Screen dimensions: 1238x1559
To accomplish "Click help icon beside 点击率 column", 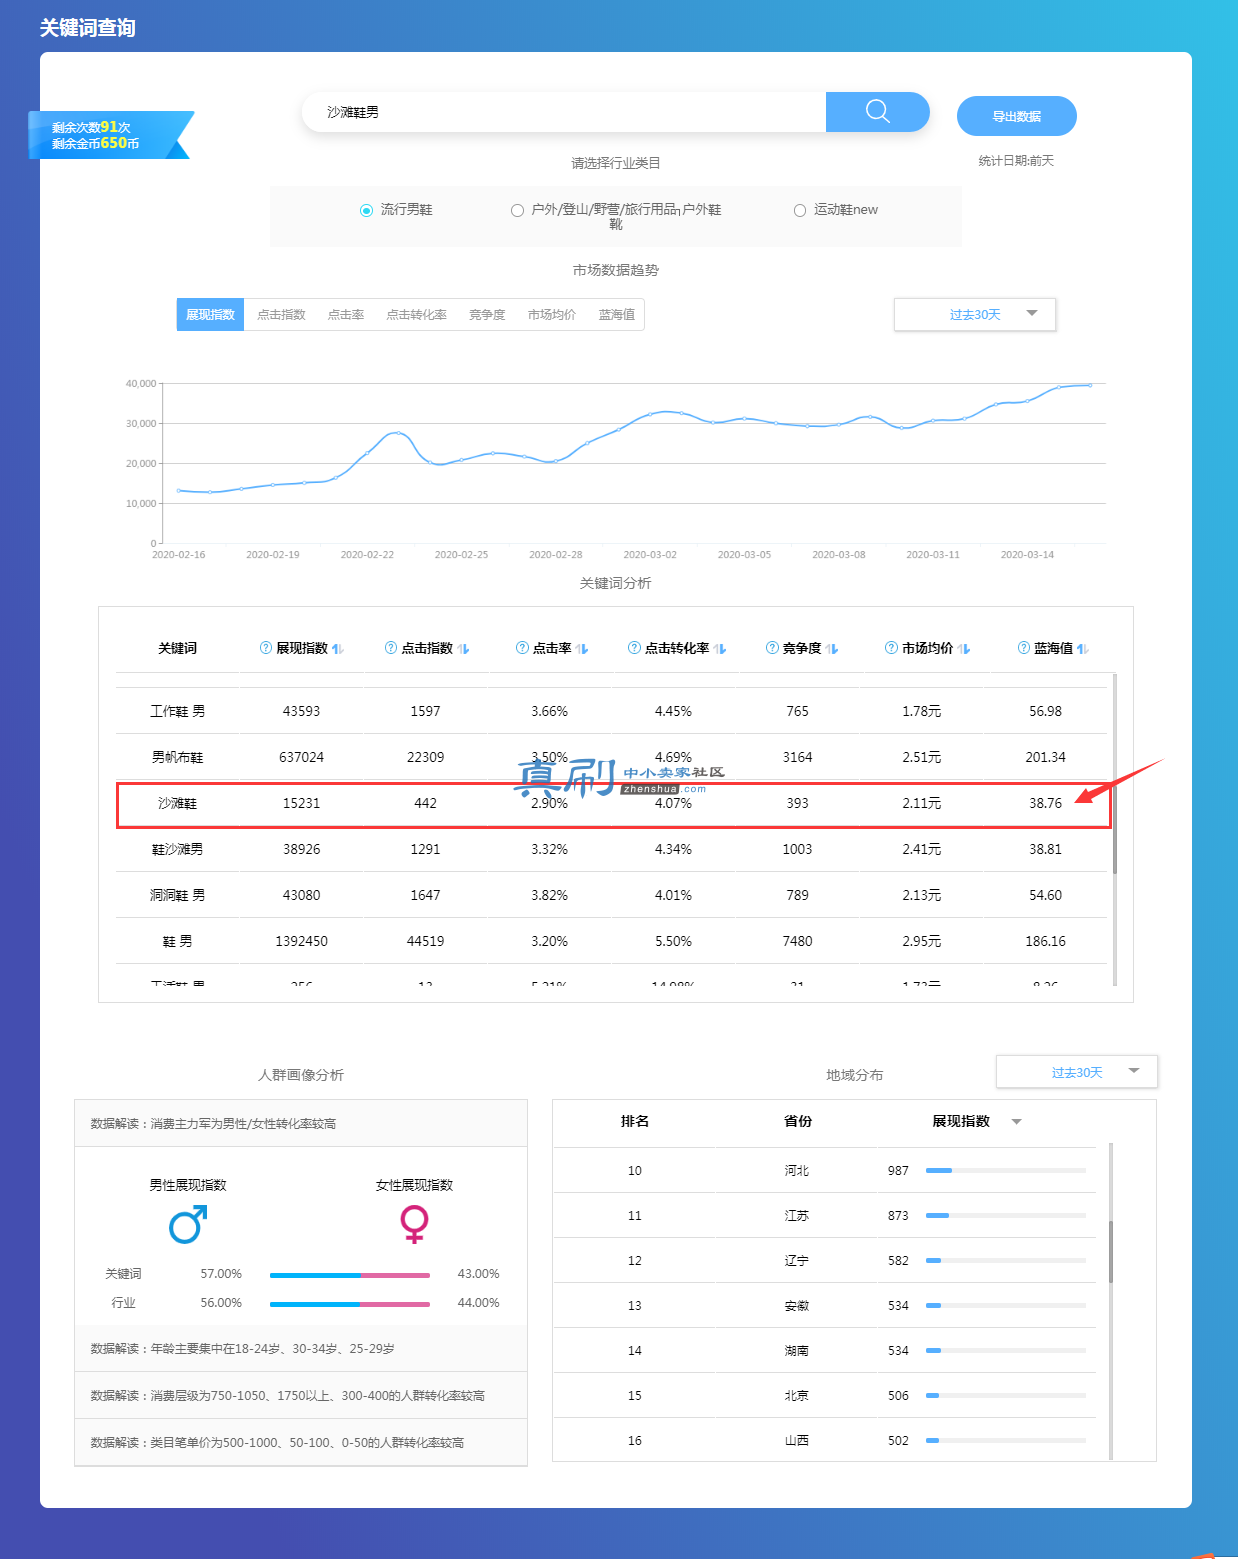I will (x=522, y=648).
